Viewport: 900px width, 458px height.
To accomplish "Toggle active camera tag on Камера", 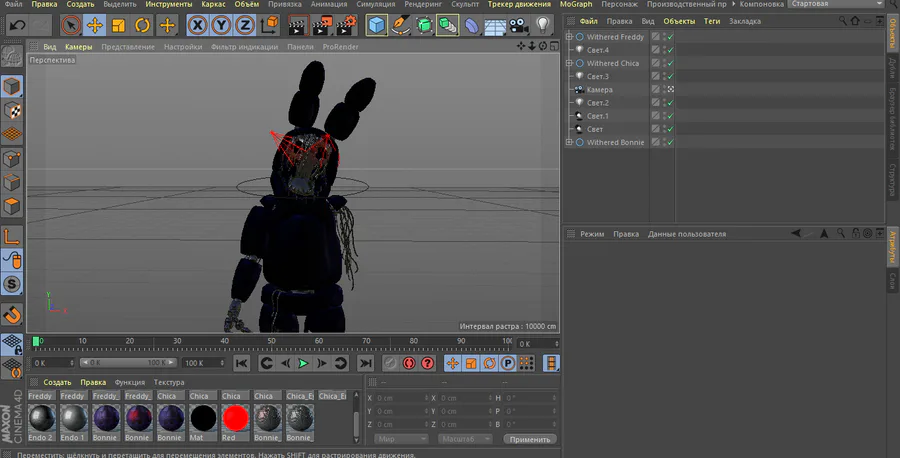I will click(670, 90).
